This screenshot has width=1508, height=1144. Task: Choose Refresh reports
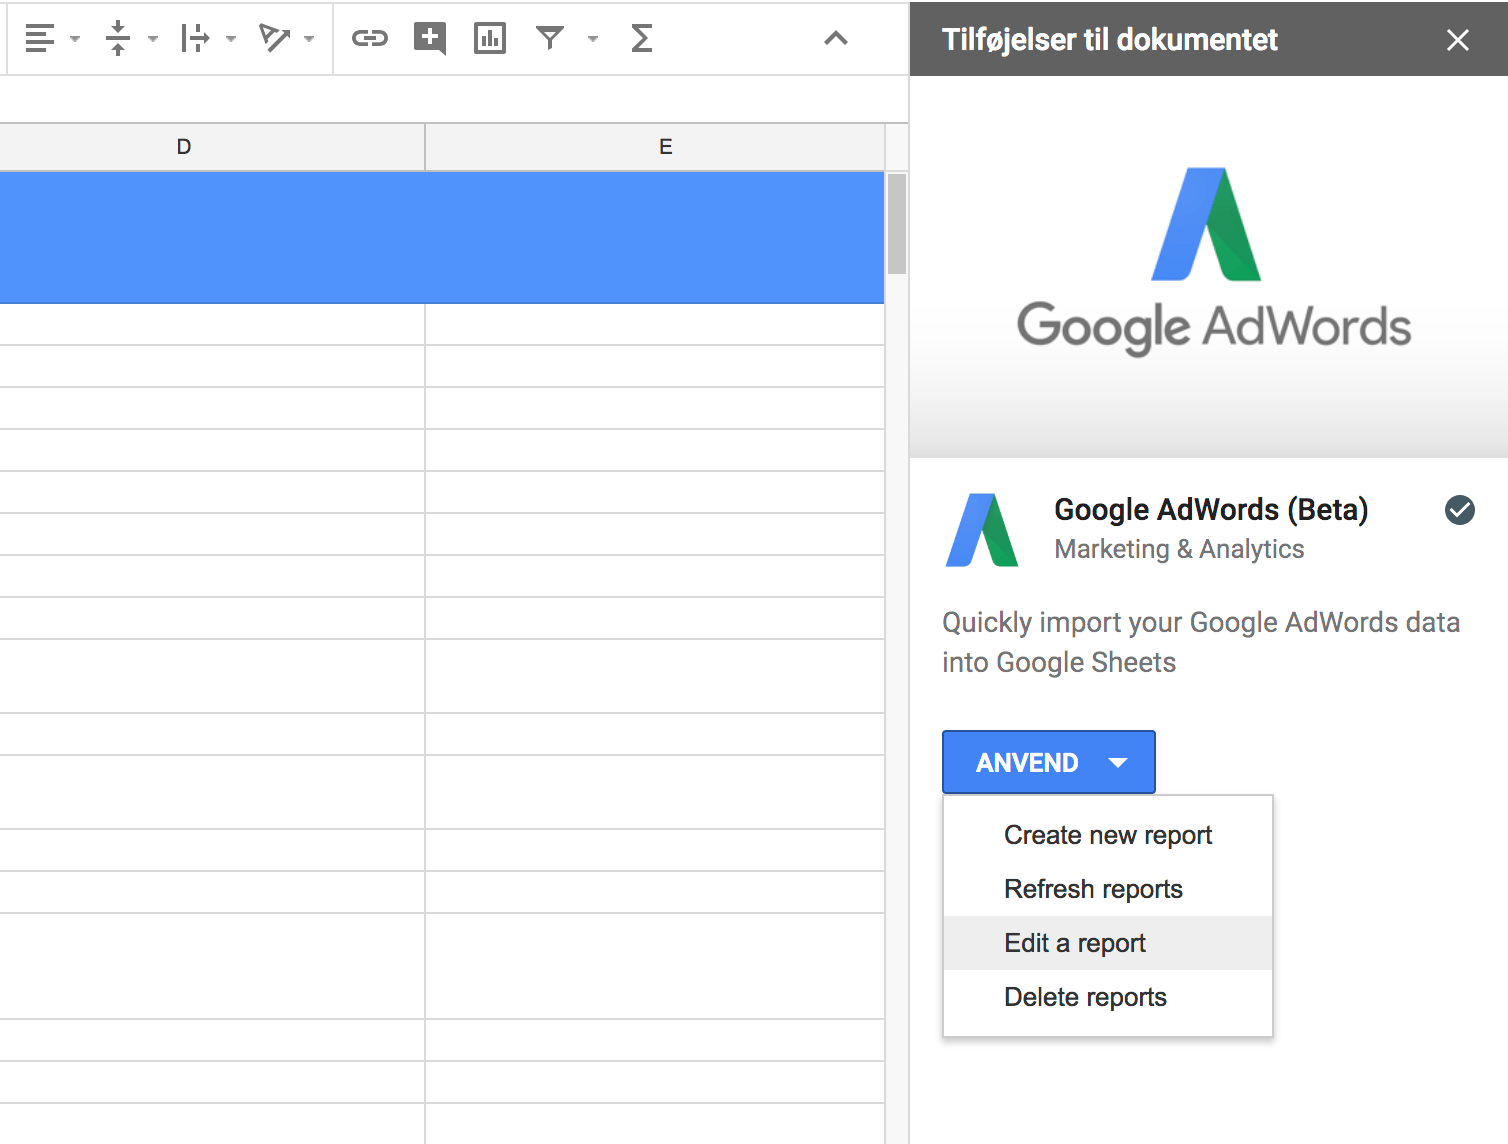click(x=1108, y=889)
